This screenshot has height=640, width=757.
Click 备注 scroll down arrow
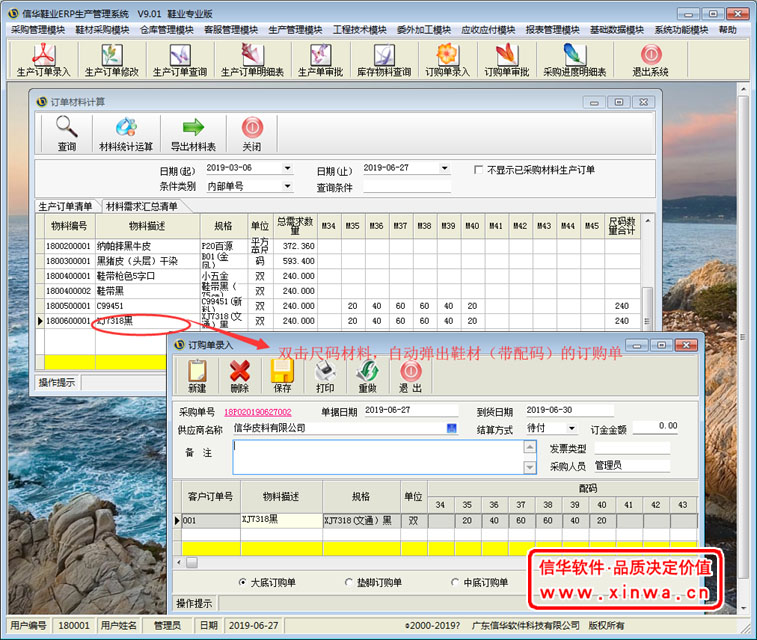[x=530, y=467]
